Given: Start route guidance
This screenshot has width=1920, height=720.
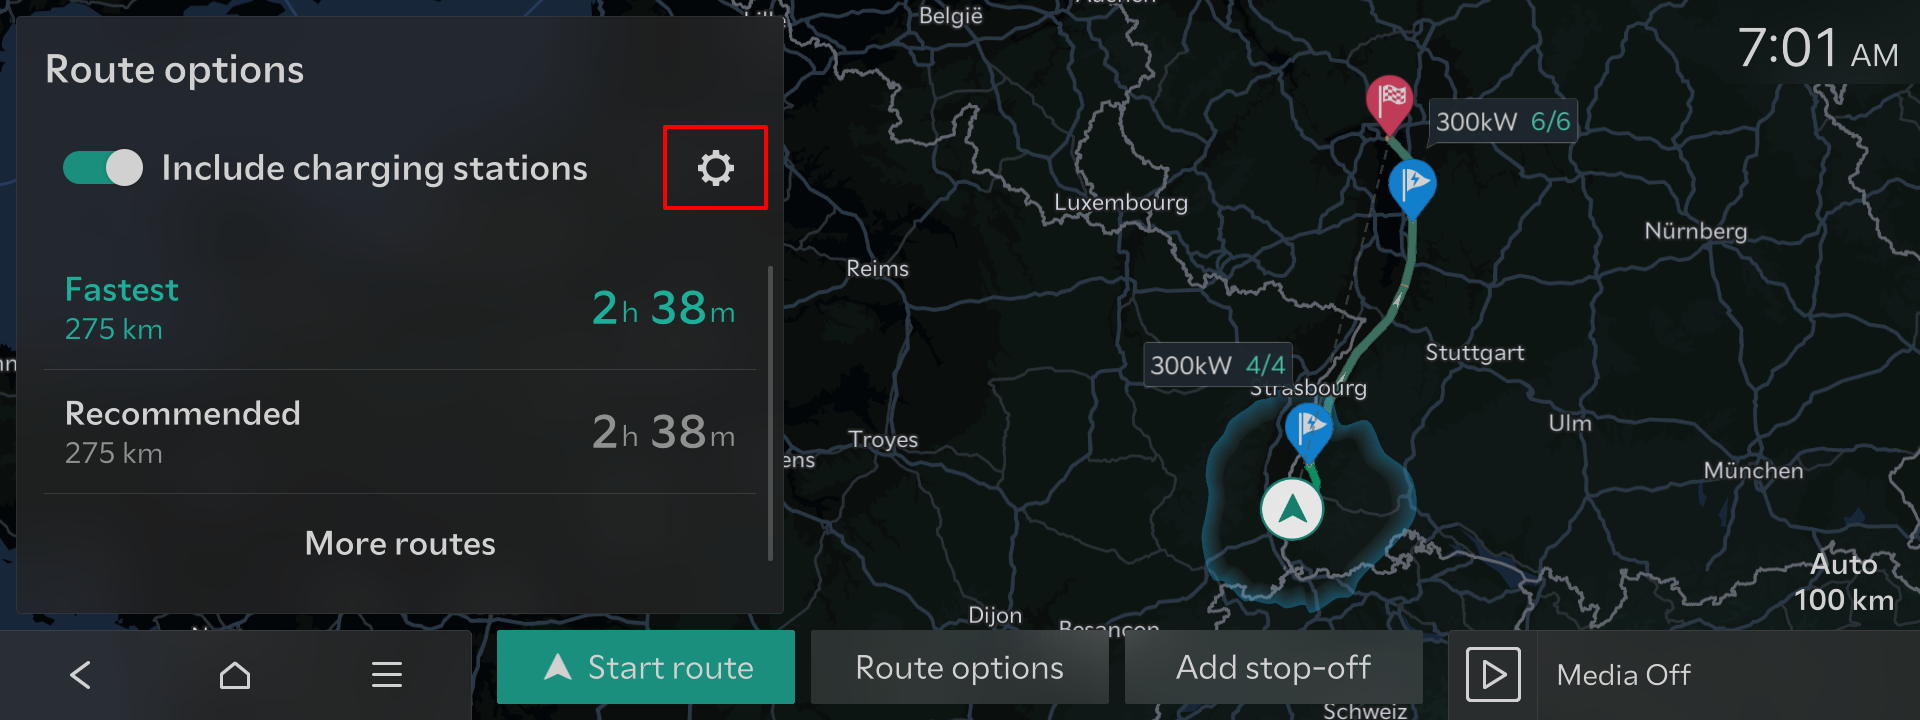Looking at the screenshot, I should point(646,667).
